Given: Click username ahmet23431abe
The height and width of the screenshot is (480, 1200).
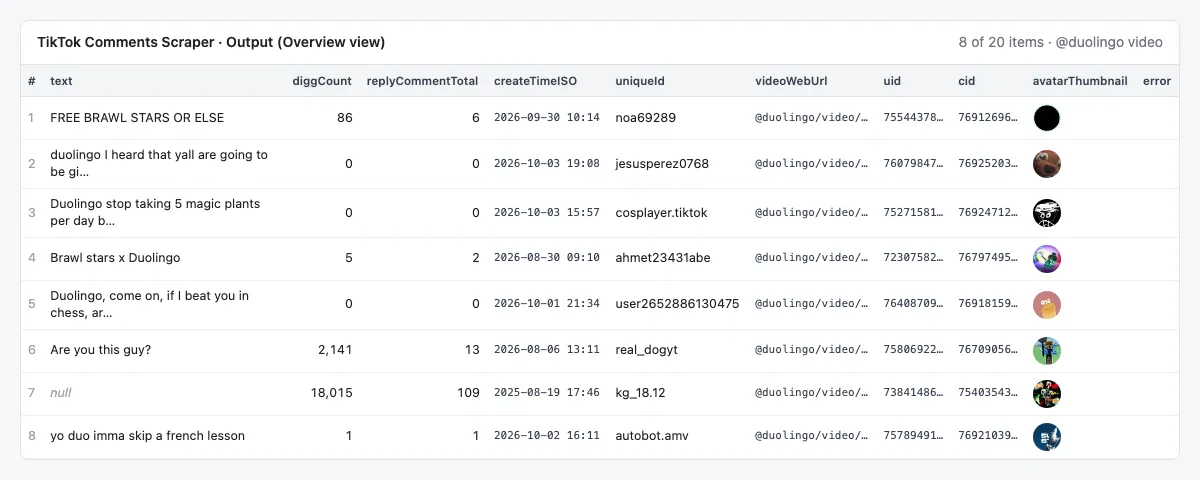Looking at the screenshot, I should coord(663,259).
